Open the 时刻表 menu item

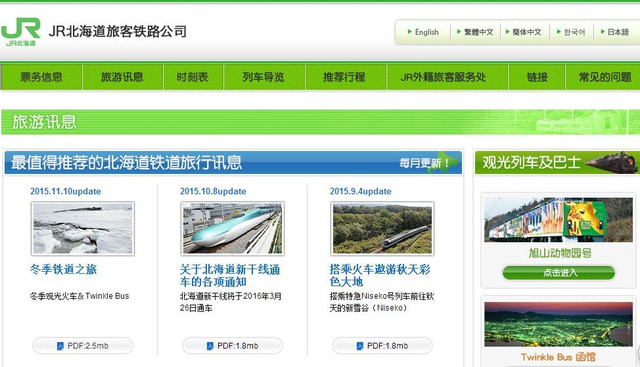(193, 77)
